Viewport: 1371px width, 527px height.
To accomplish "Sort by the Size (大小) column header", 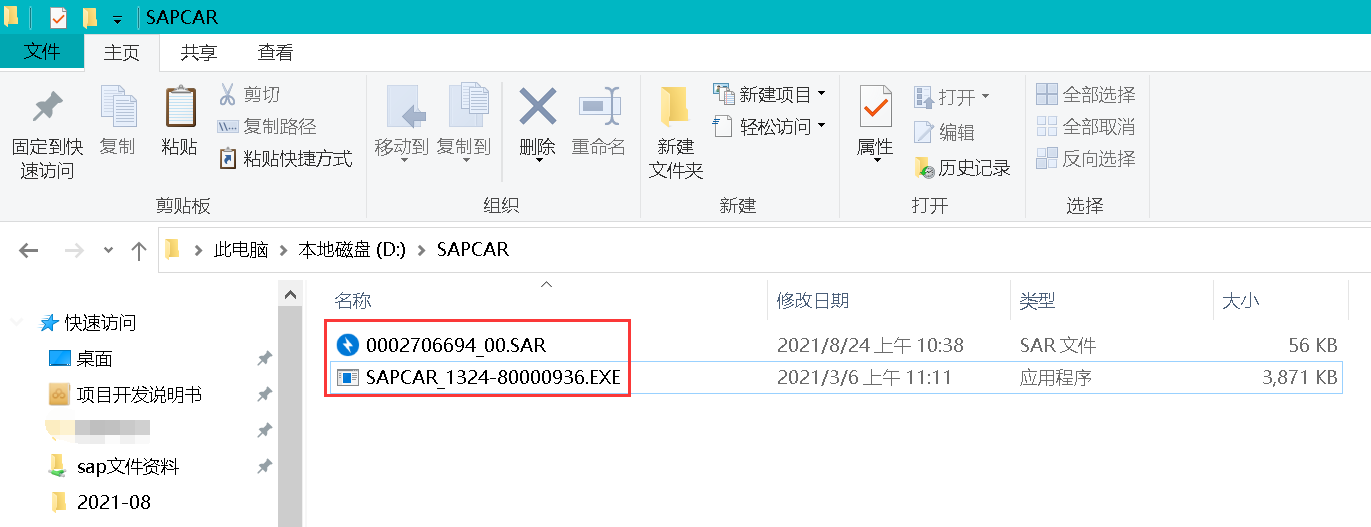I will 1241,301.
